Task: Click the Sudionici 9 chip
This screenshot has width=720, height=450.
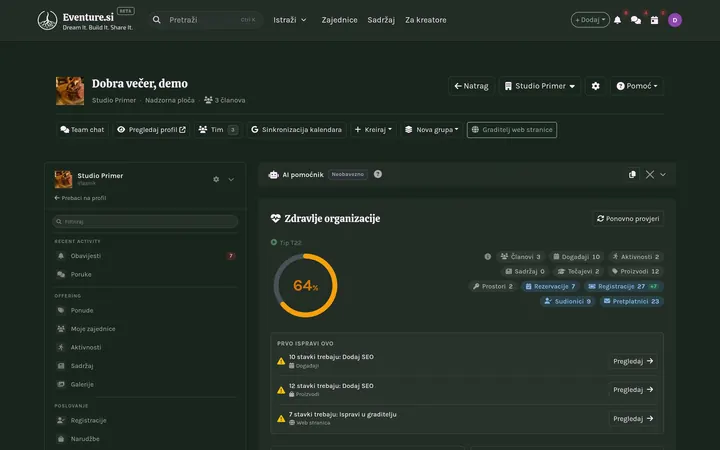Action: tap(568, 301)
